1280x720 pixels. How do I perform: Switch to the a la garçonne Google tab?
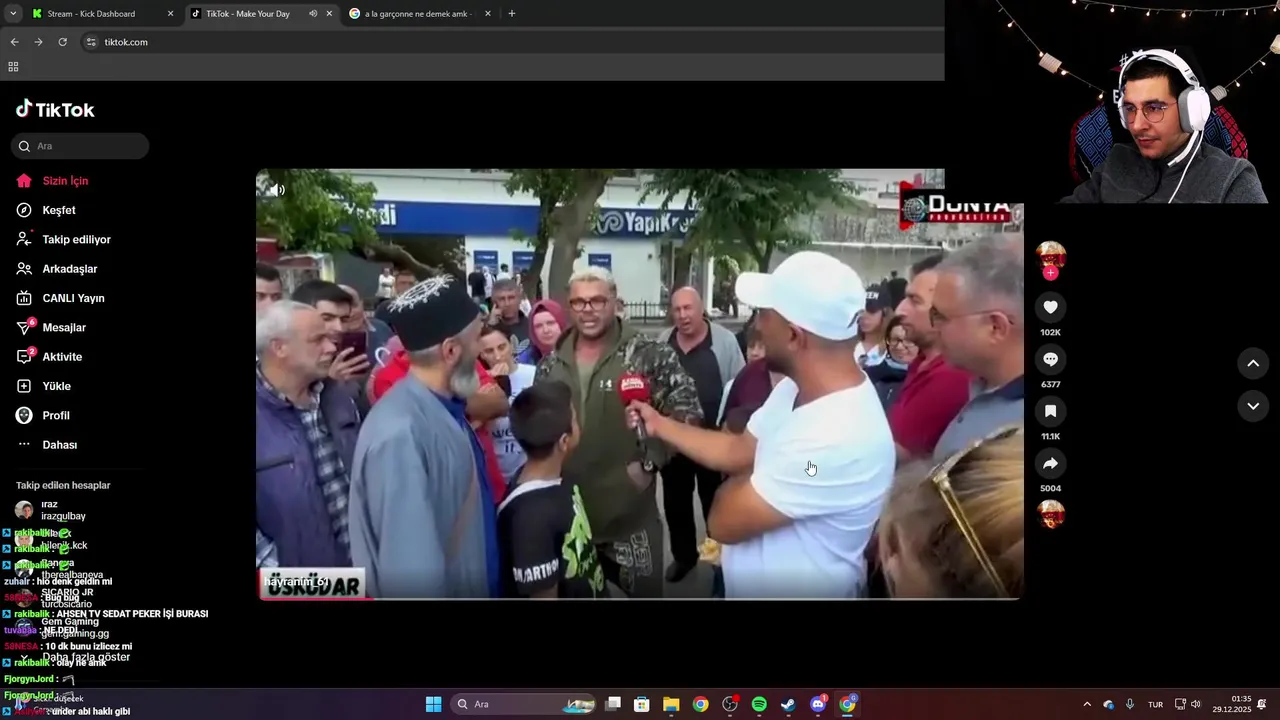(x=418, y=14)
